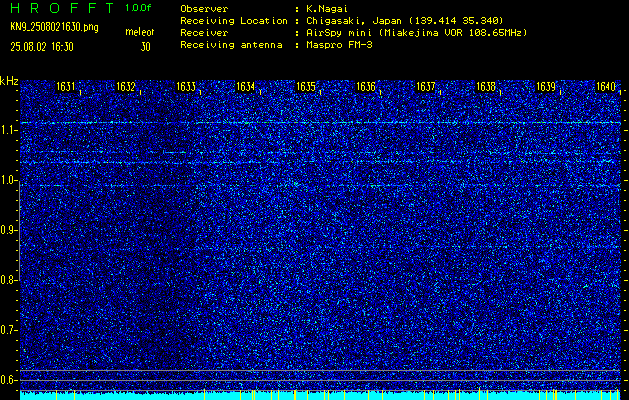The width and height of the screenshot is (629, 400).
Task: Click the HROFFT program title
Action: [63, 8]
